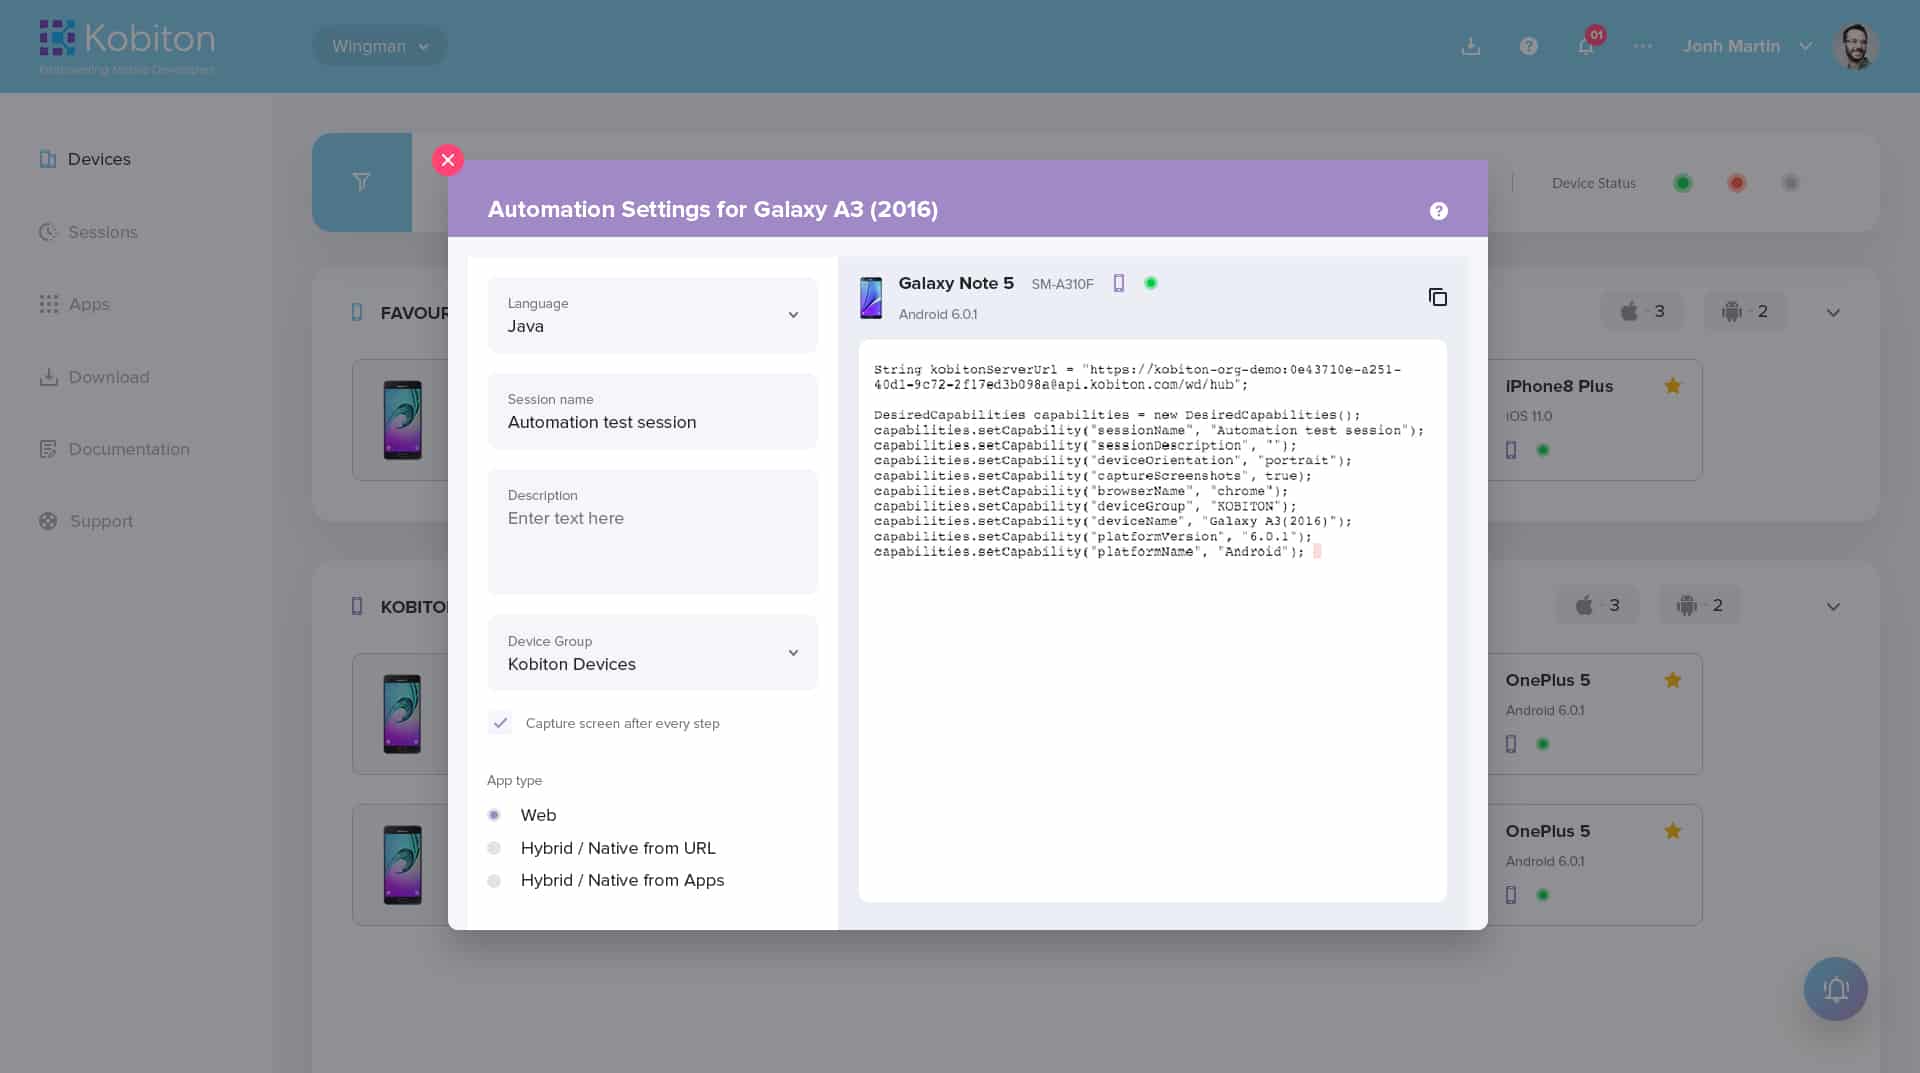Open help for Automation Settings dialog

[1438, 211]
